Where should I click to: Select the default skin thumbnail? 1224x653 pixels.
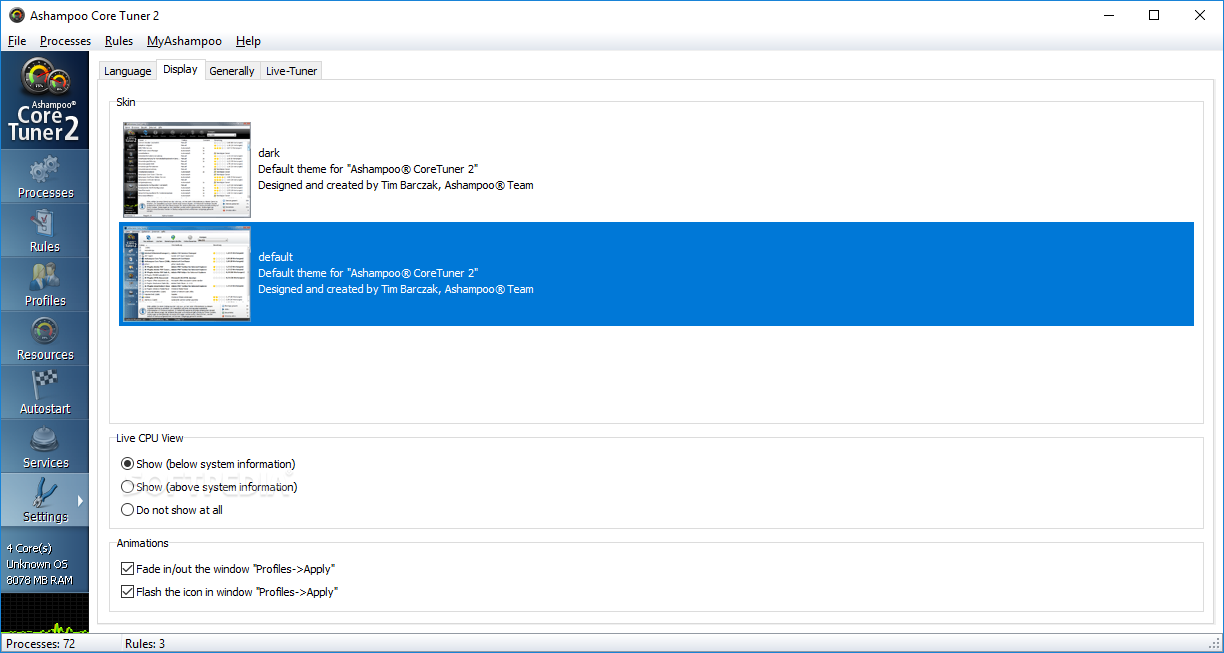(x=187, y=273)
